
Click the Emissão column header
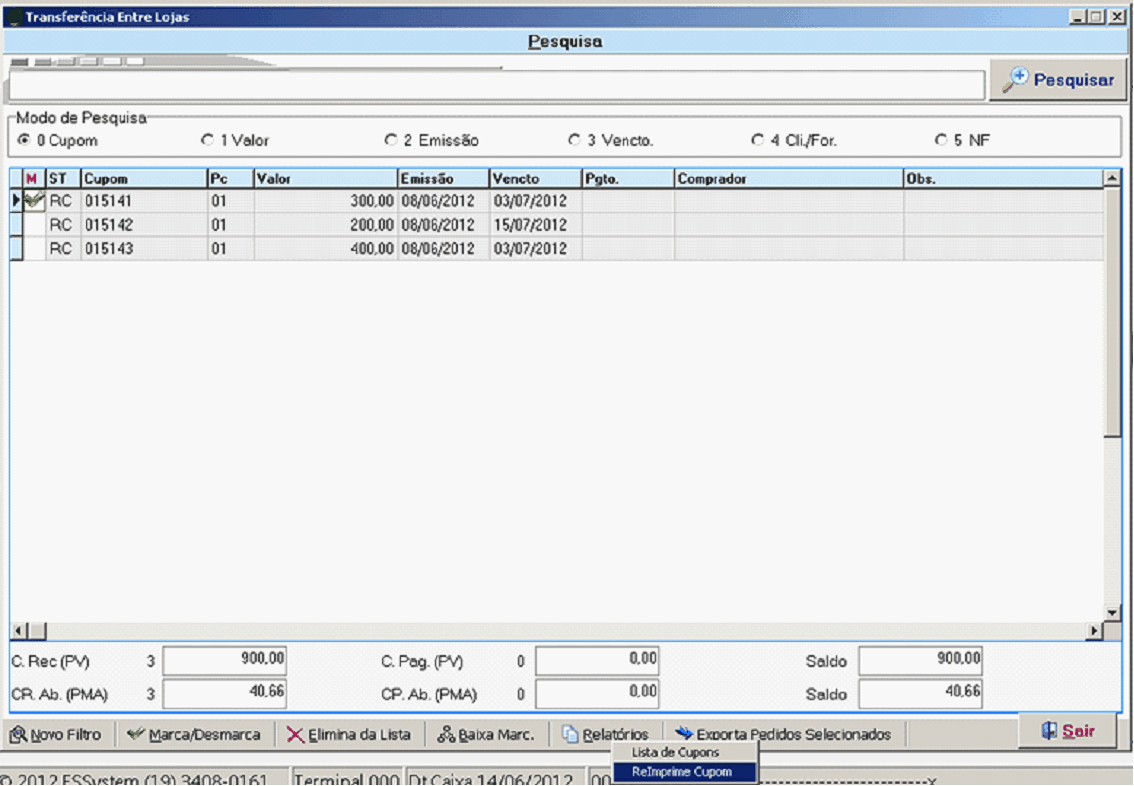tap(443, 179)
